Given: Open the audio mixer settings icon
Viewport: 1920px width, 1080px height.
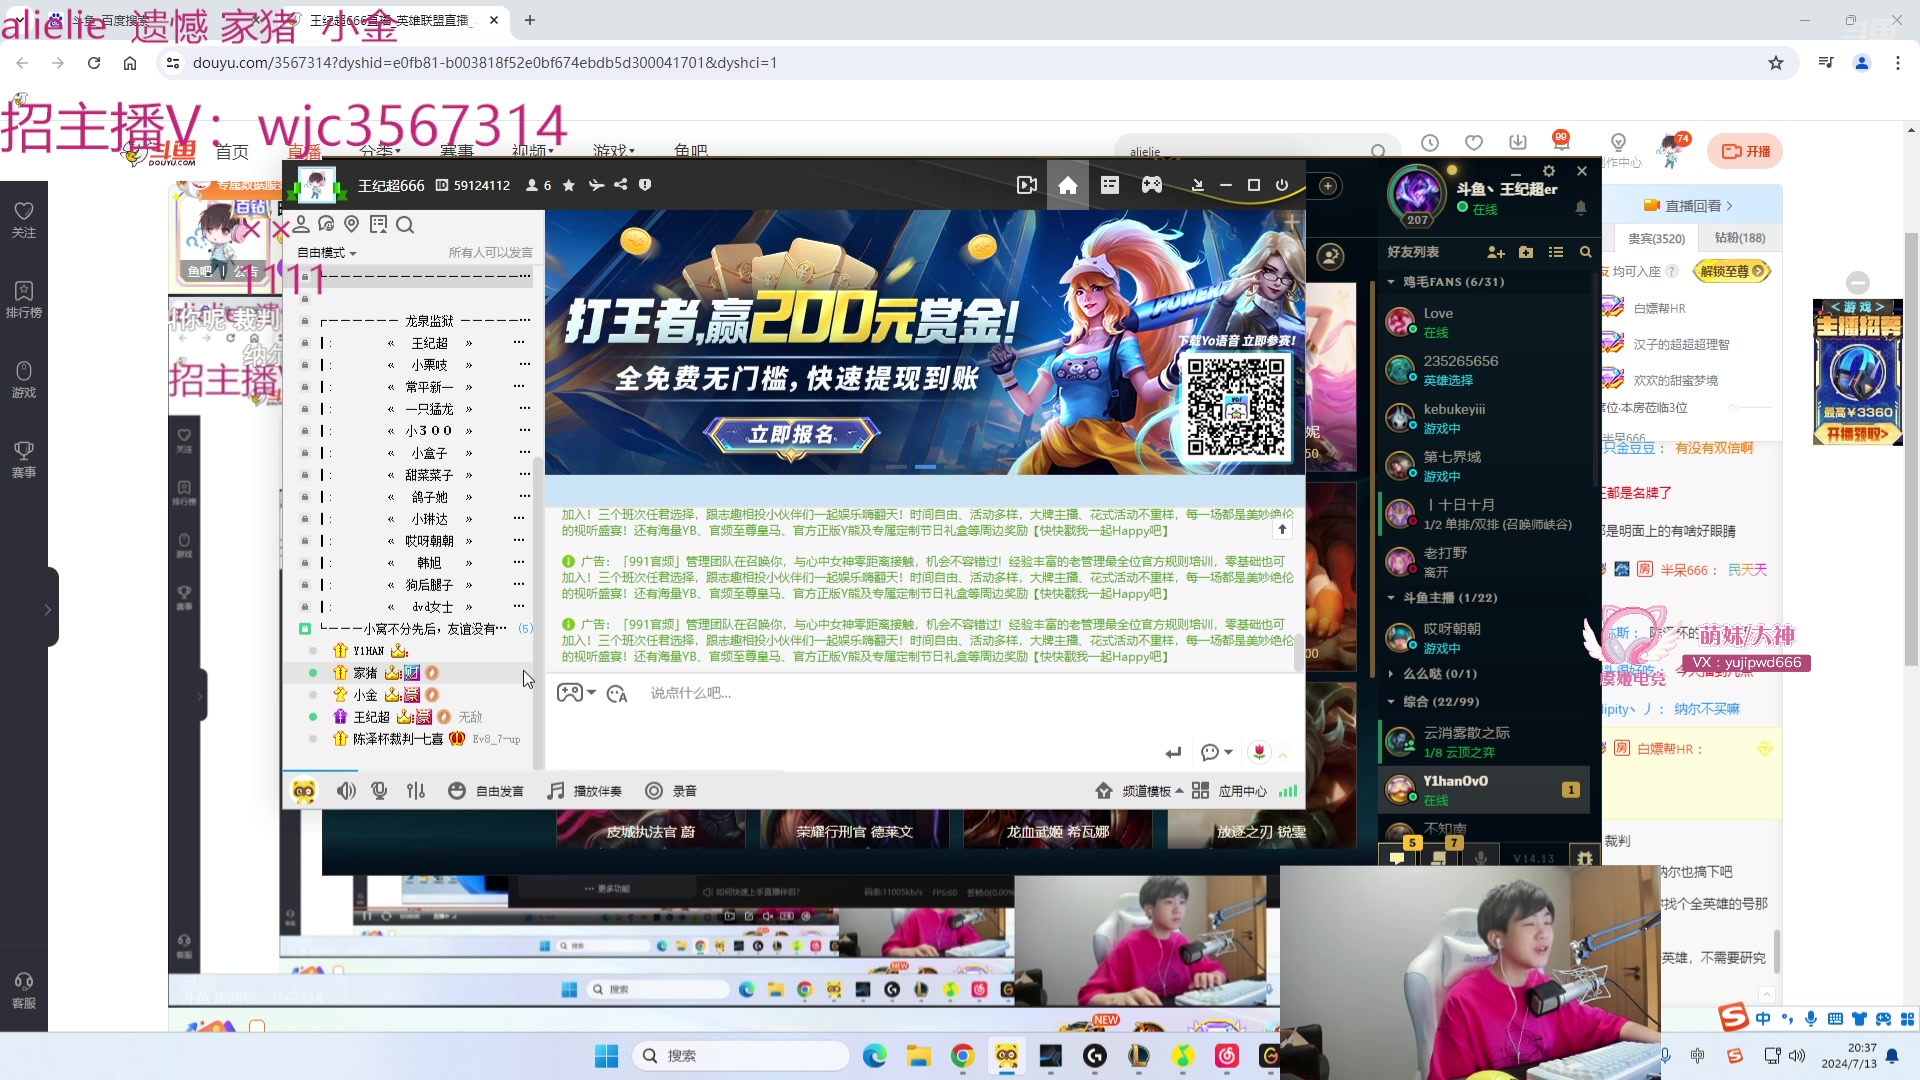Looking at the screenshot, I should (416, 791).
